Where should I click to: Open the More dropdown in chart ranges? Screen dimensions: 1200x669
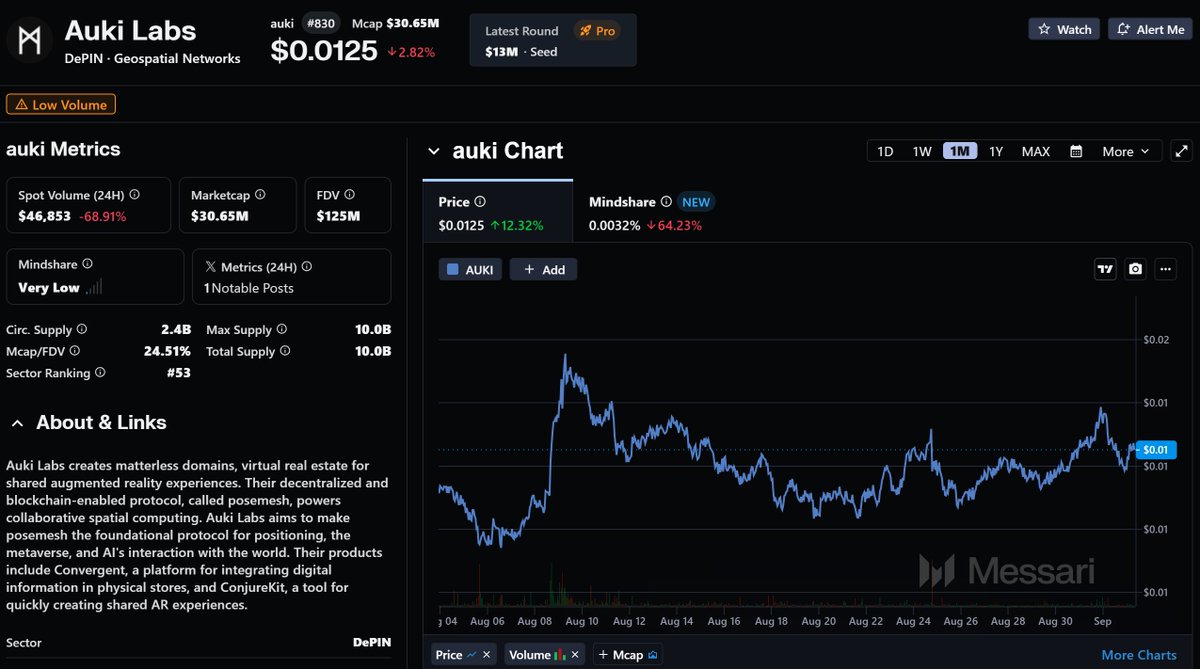[1126, 151]
